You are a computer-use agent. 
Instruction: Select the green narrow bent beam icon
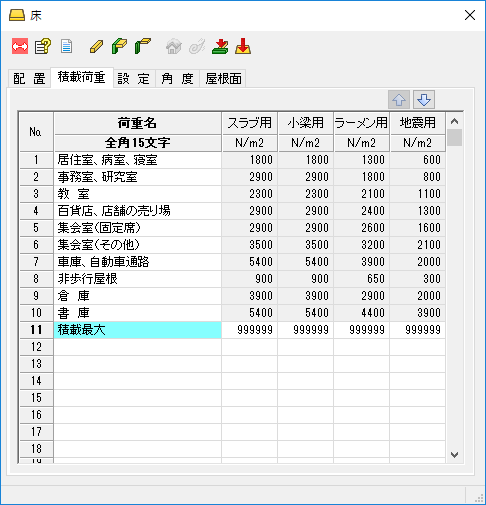[x=143, y=46]
